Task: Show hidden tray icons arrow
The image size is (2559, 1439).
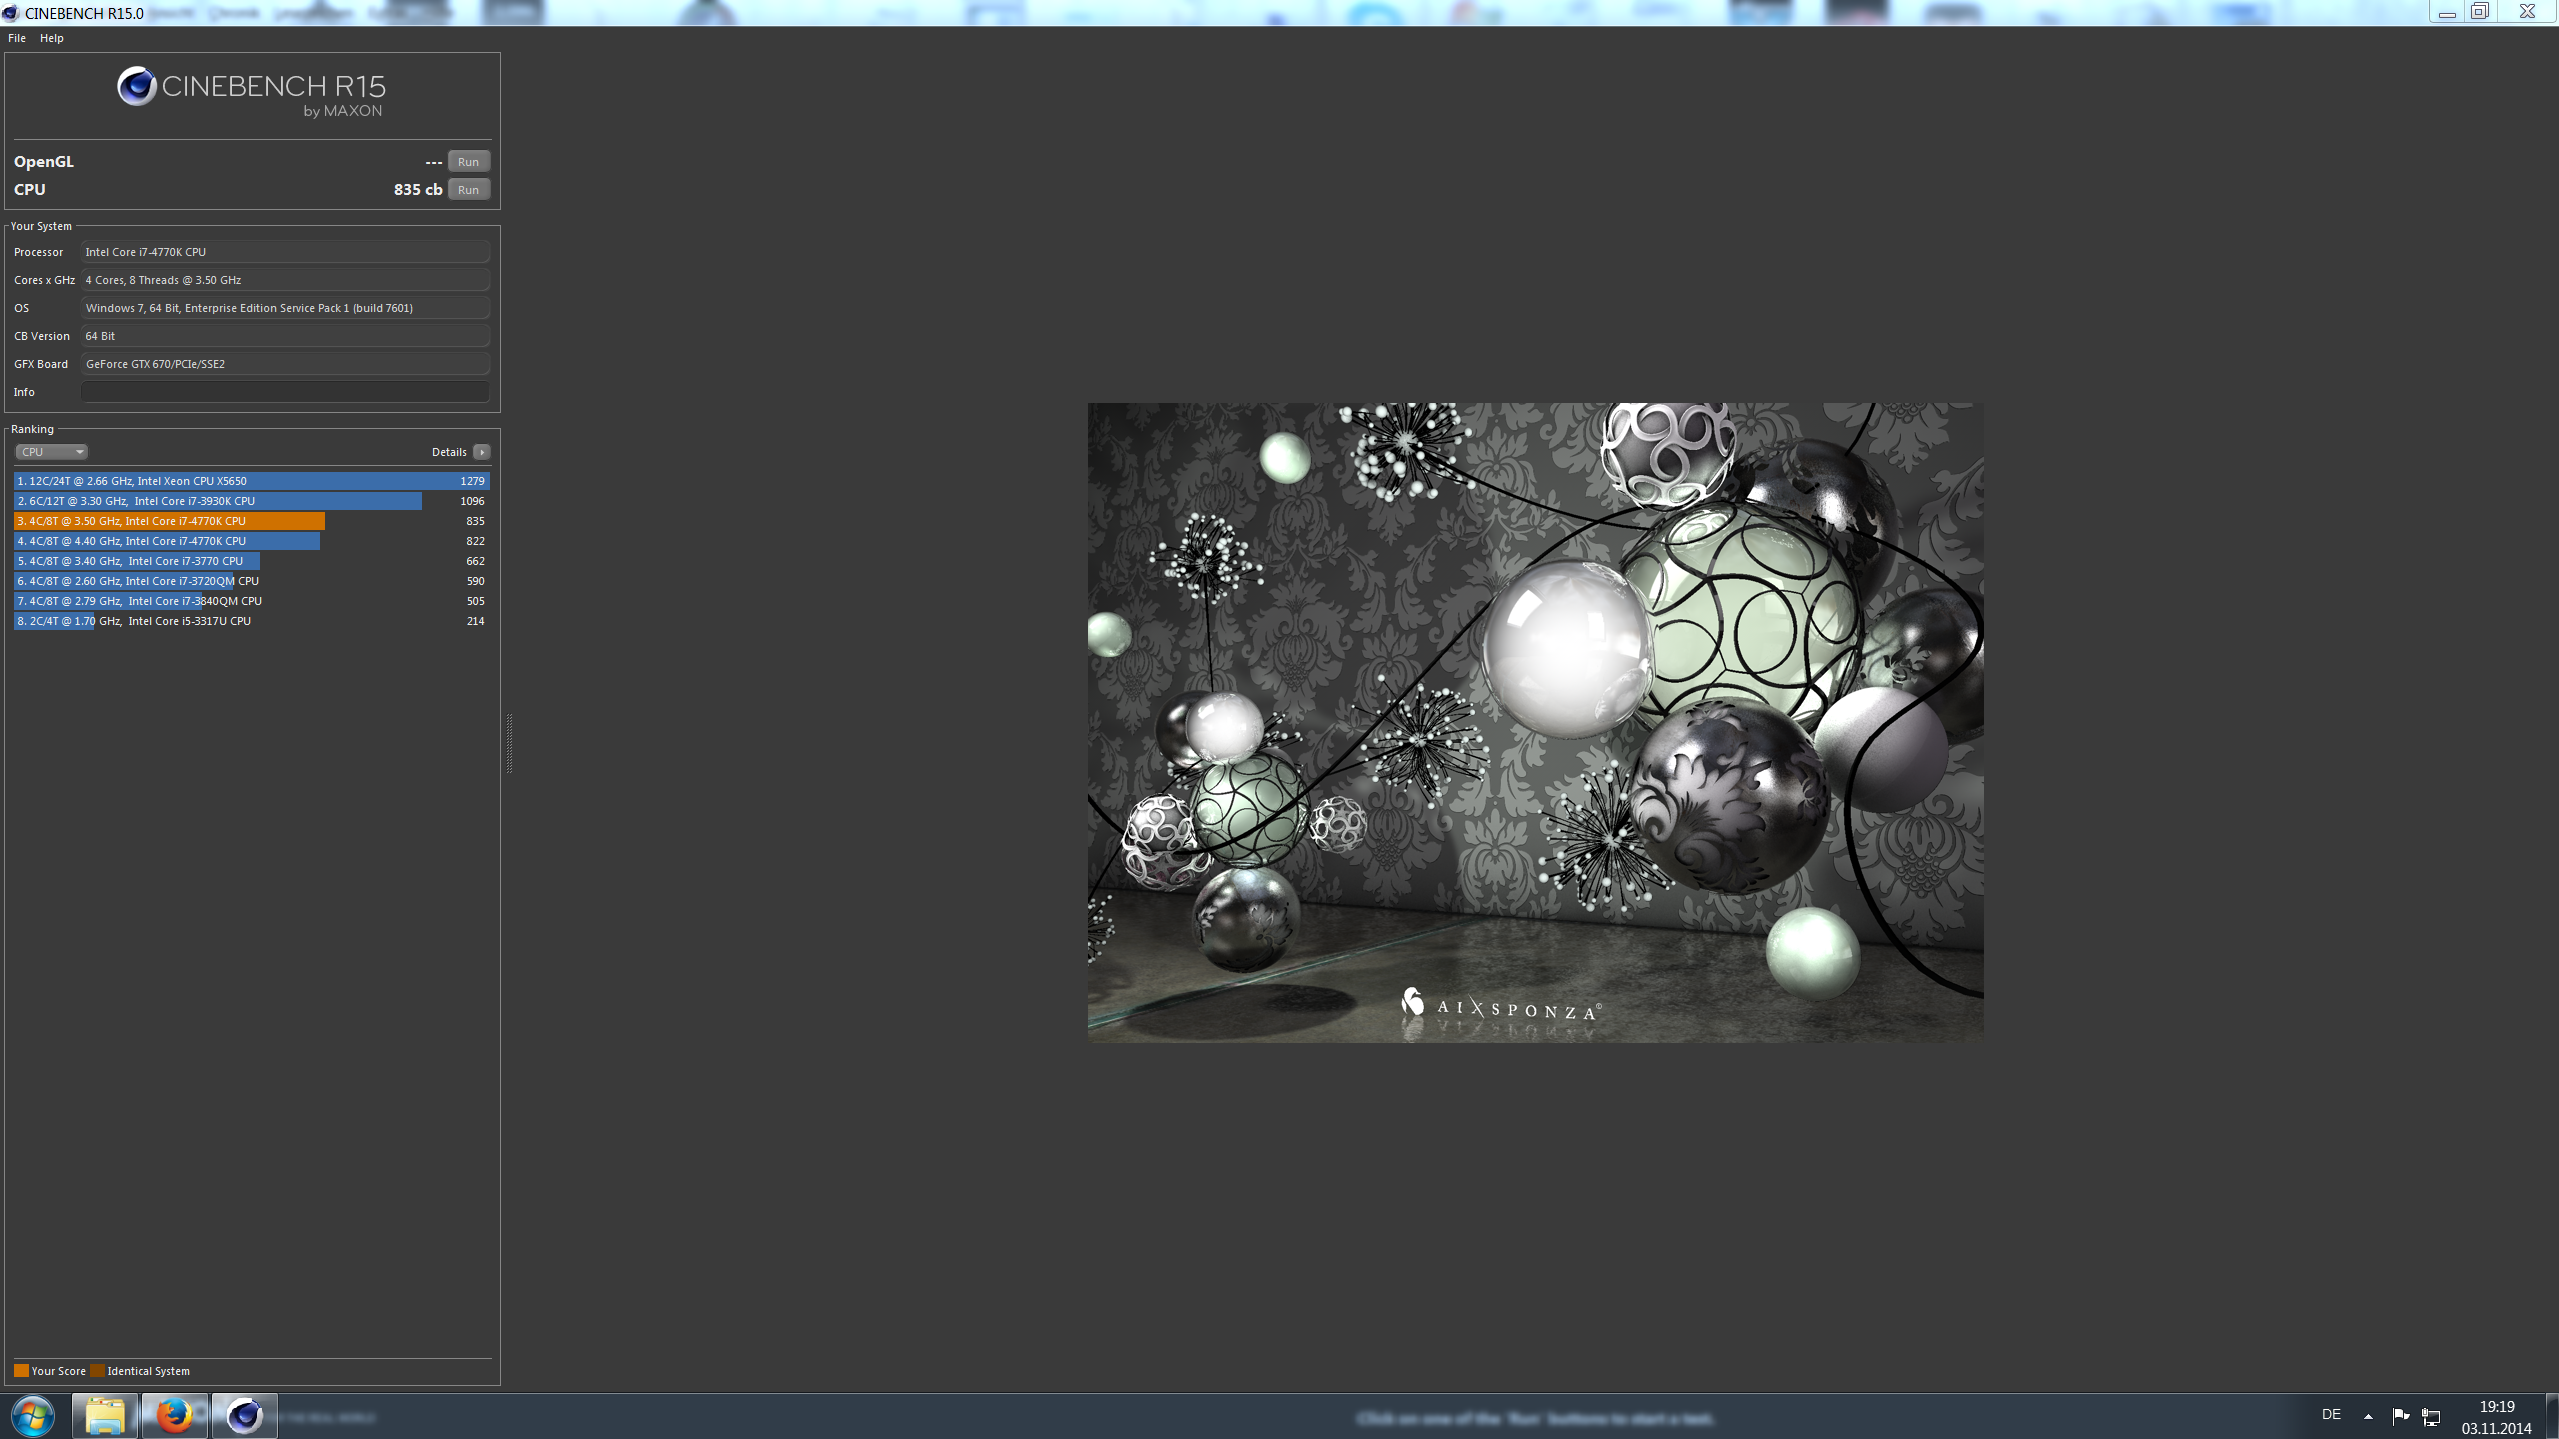Action: pos(2368,1416)
